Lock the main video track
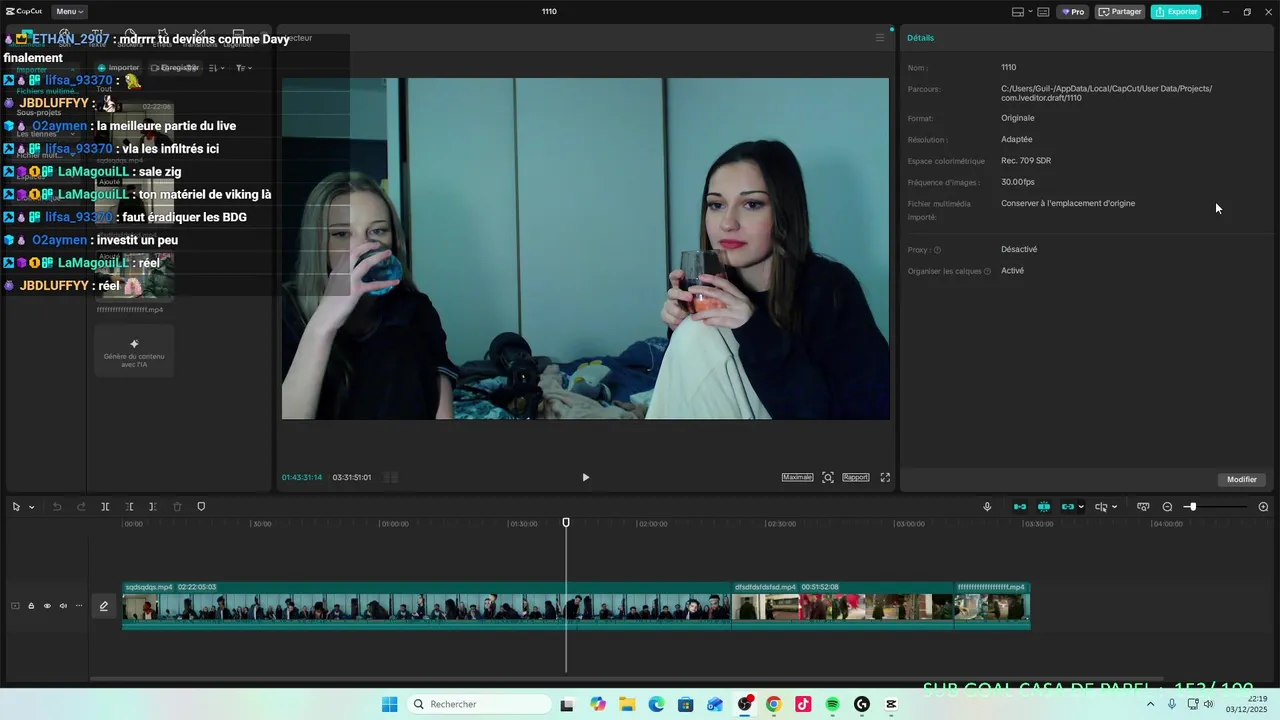 click(x=31, y=606)
